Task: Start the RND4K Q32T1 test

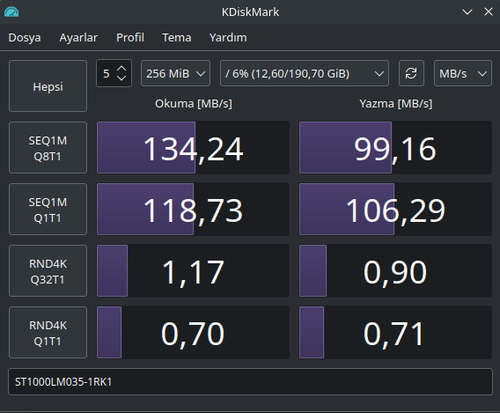Action: [48, 271]
